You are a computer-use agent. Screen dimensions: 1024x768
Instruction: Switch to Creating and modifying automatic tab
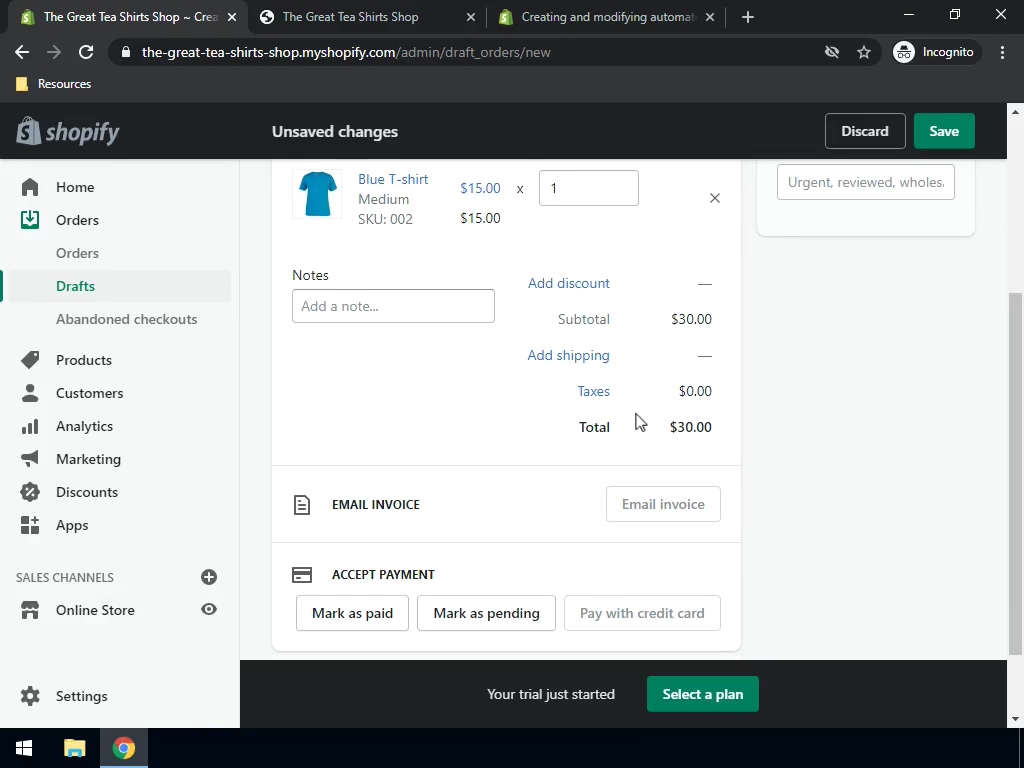[609, 17]
